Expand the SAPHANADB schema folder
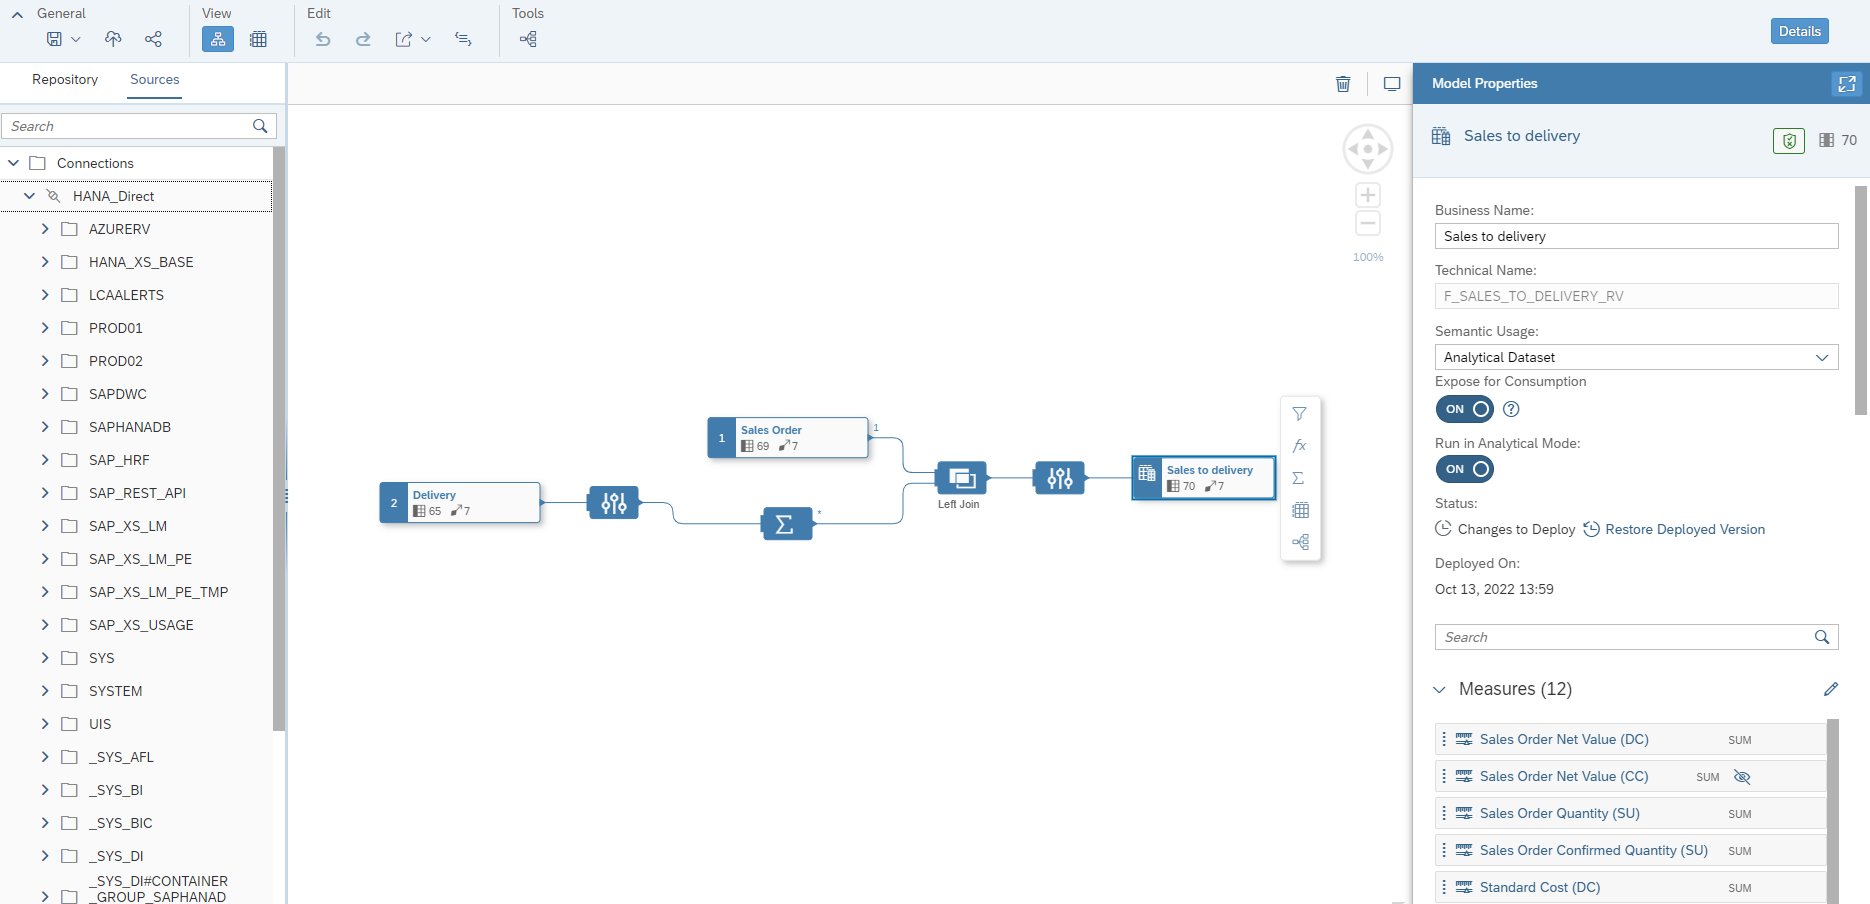Image resolution: width=1870 pixels, height=904 pixels. [45, 427]
